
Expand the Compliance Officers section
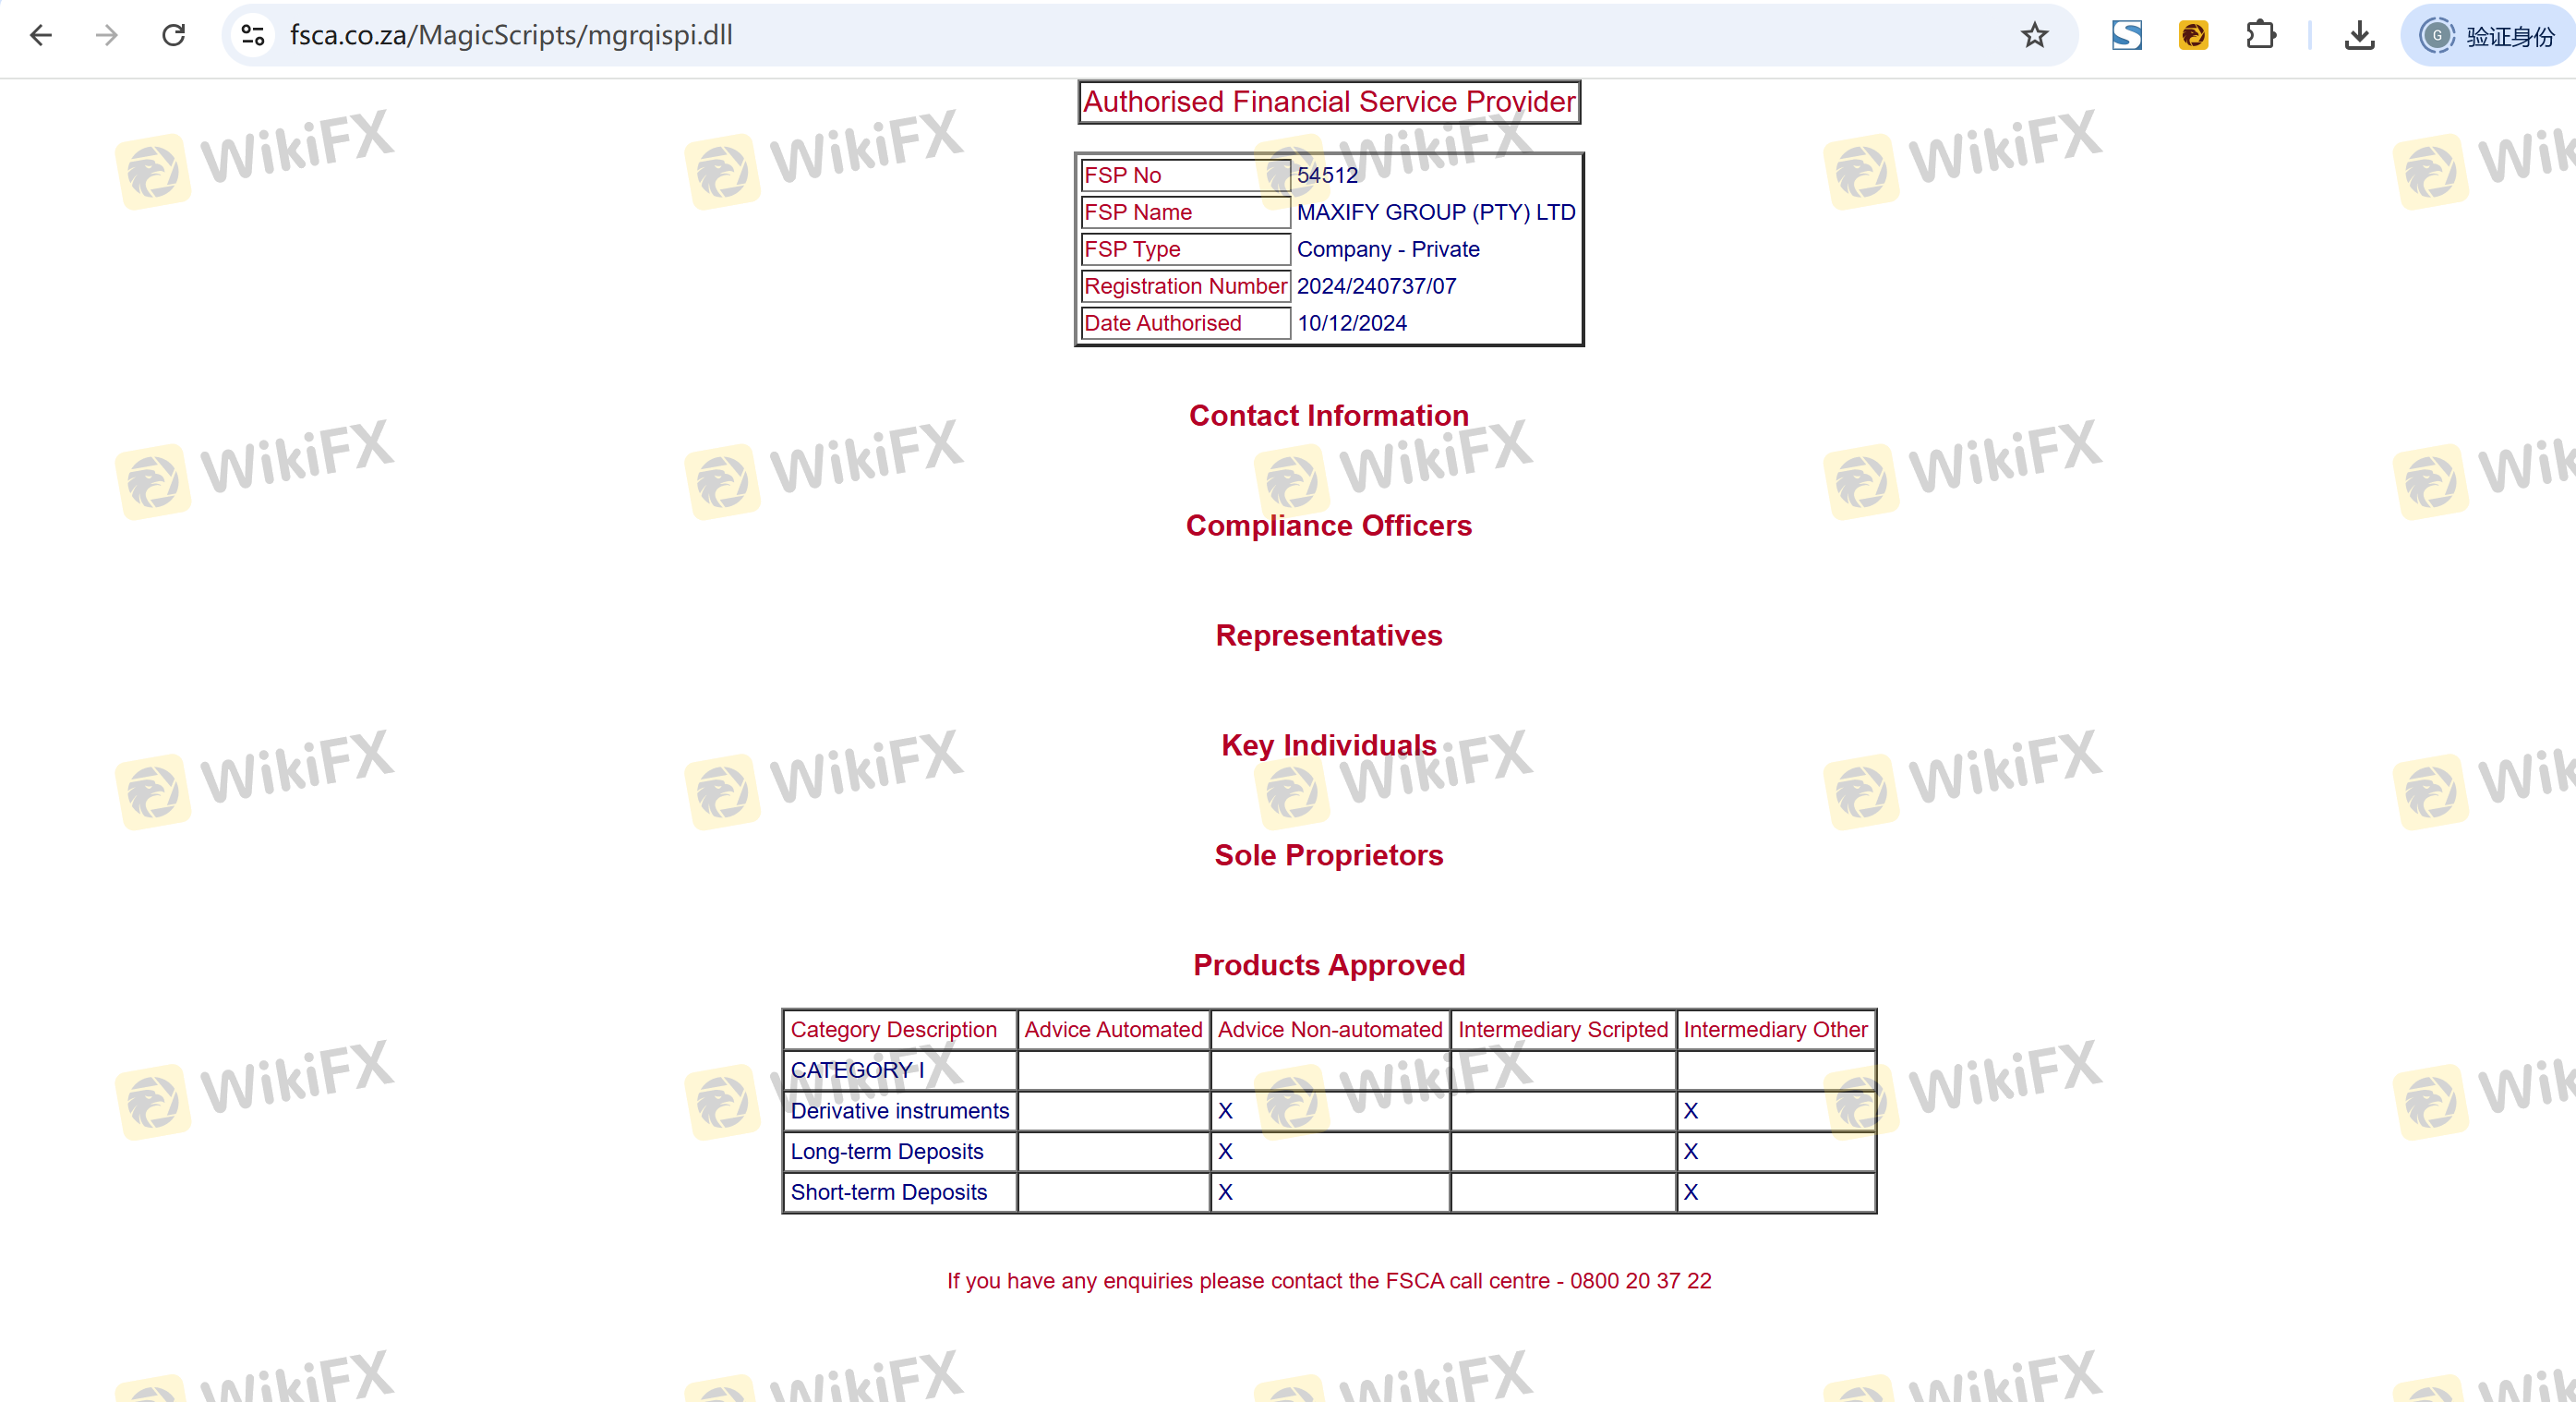click(x=1328, y=526)
